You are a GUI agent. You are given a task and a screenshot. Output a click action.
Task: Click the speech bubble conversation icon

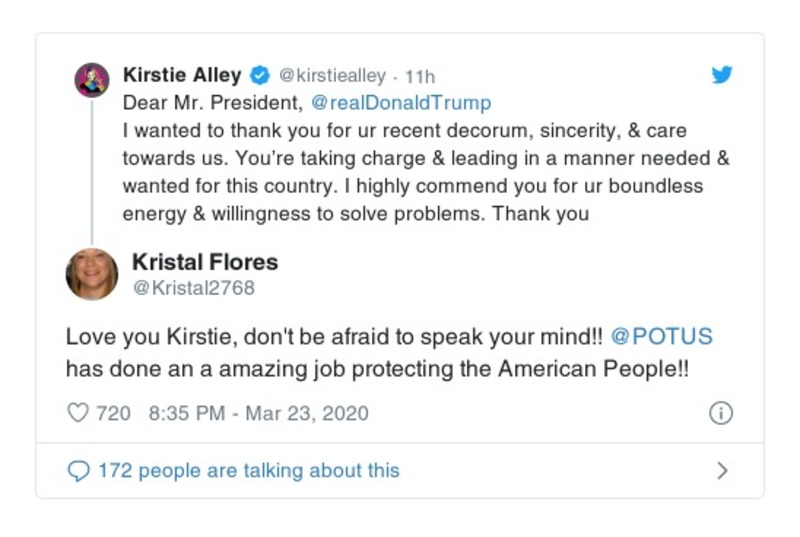point(78,470)
